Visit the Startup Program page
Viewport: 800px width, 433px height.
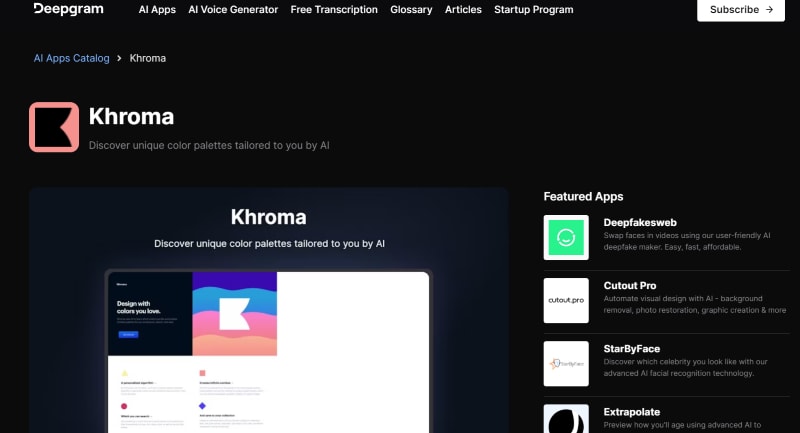coord(534,10)
